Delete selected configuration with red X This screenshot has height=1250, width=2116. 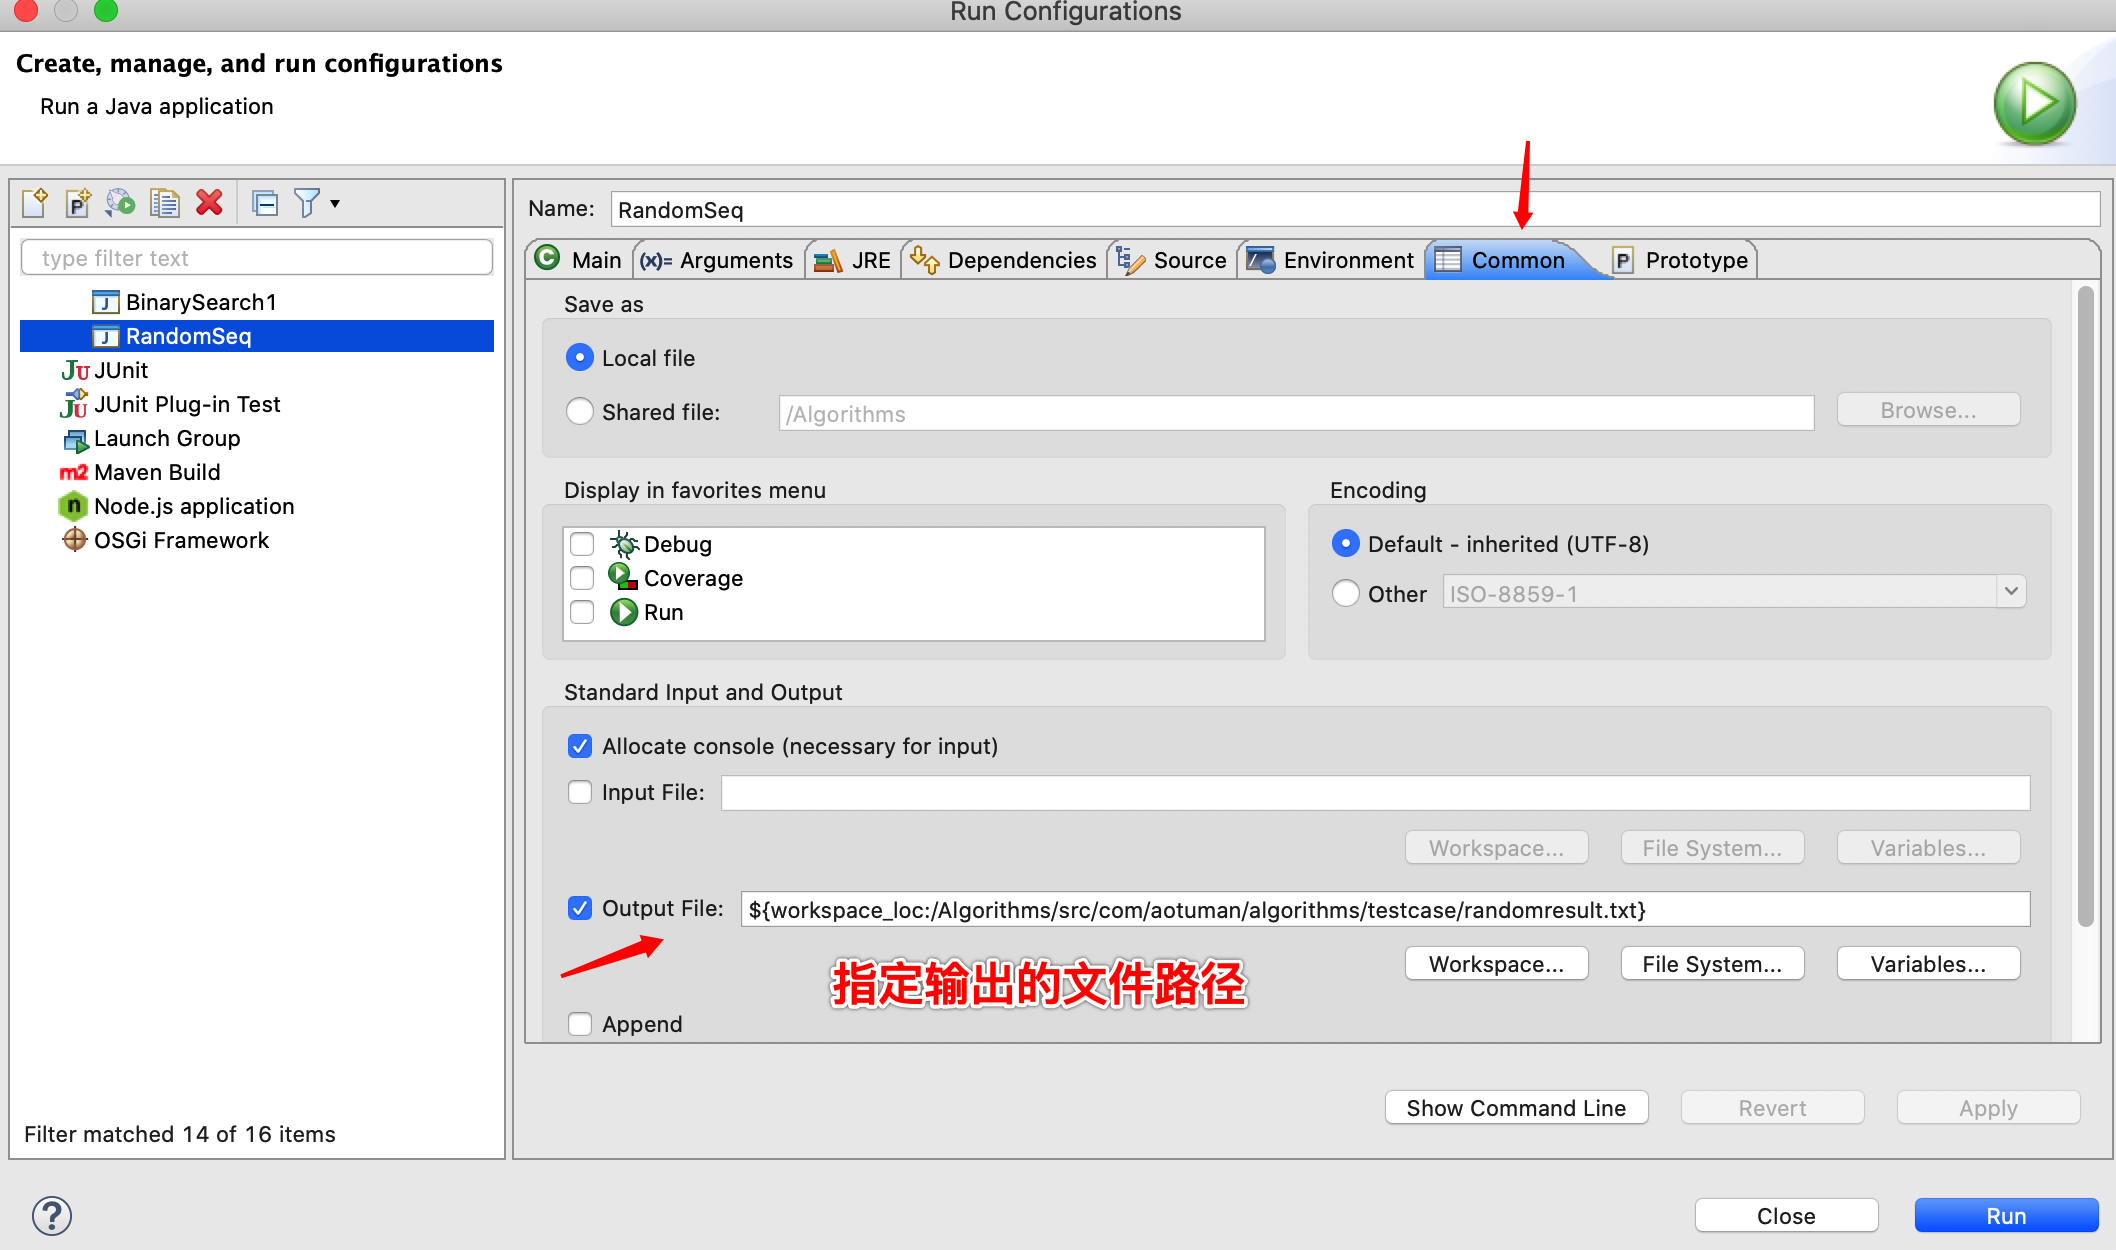point(209,203)
